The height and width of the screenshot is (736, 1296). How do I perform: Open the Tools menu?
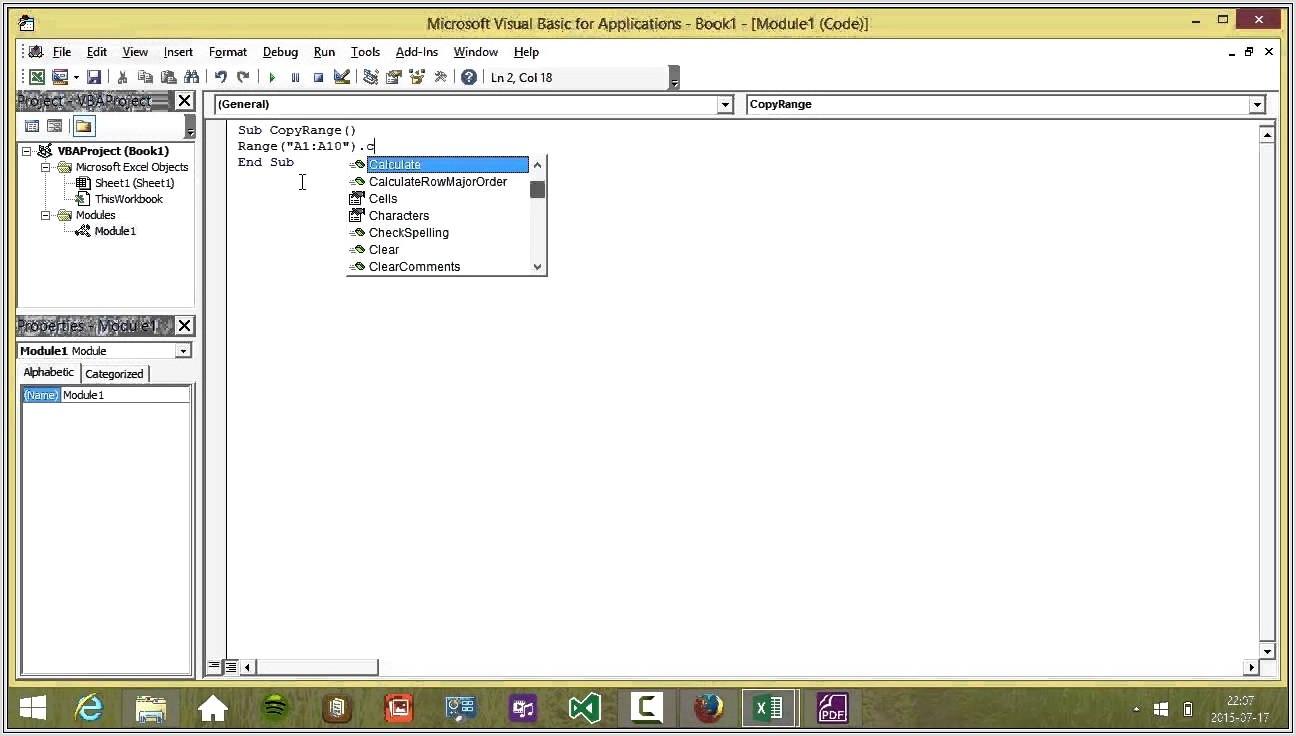coord(365,52)
